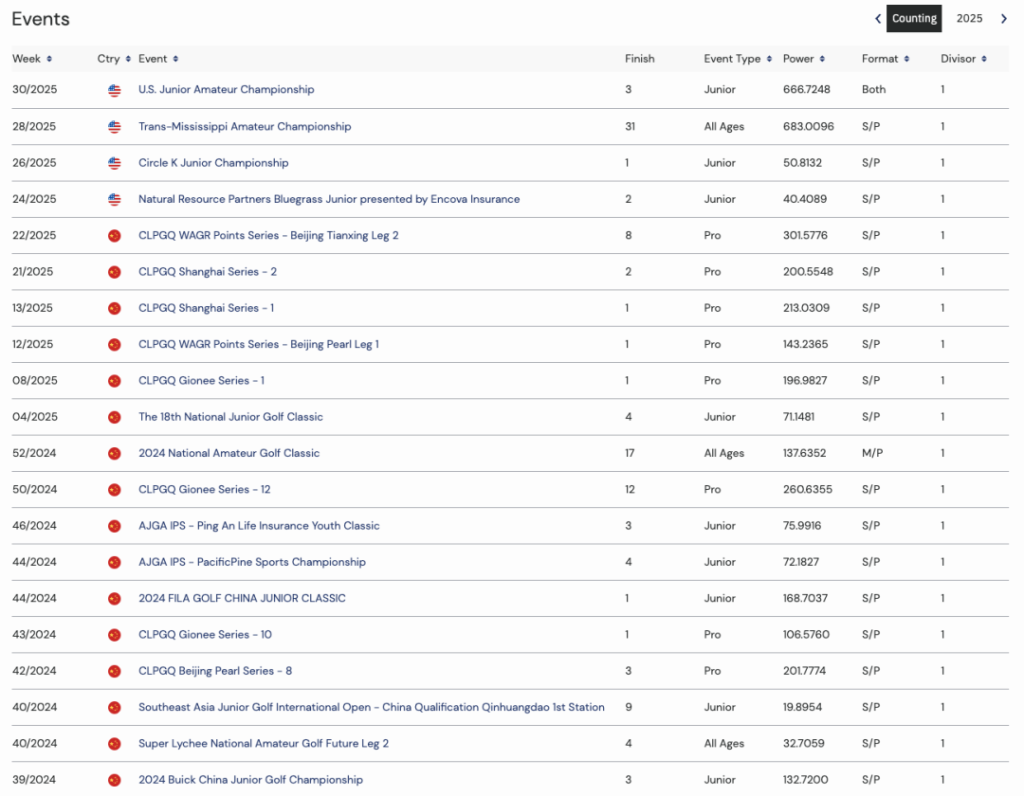Click China flag beside 2024 Buick China Junior

114,780
